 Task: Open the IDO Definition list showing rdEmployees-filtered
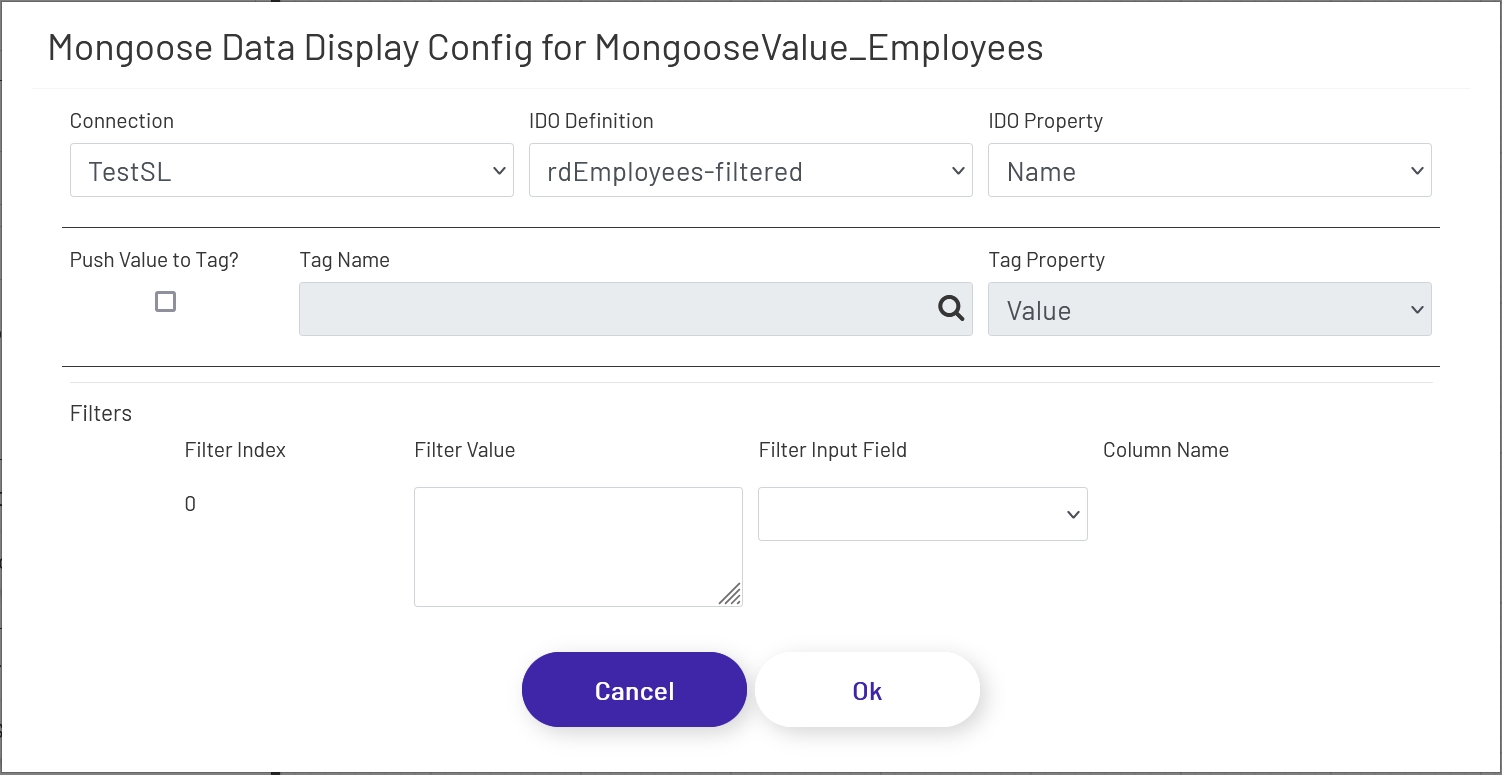pyautogui.click(x=750, y=170)
